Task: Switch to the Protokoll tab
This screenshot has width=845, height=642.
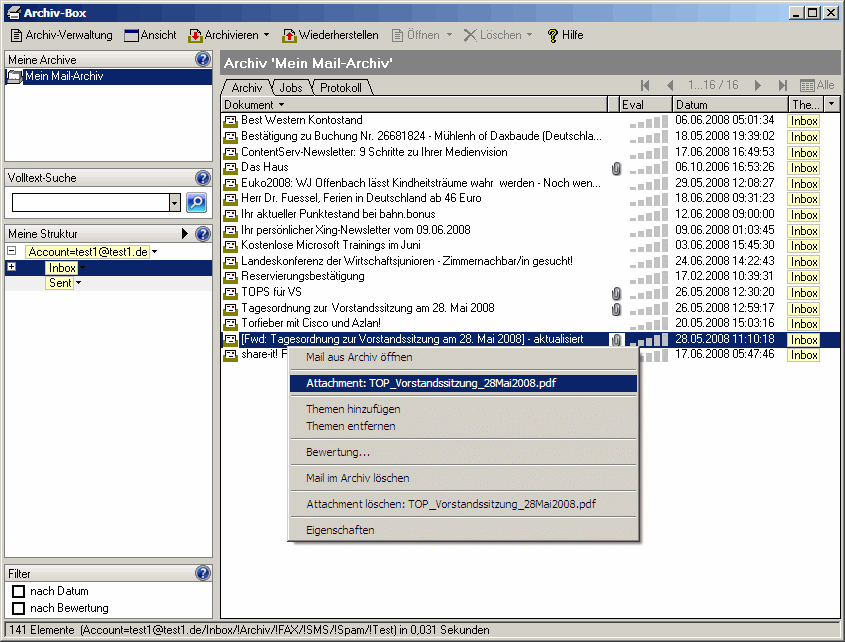Action: click(x=340, y=88)
